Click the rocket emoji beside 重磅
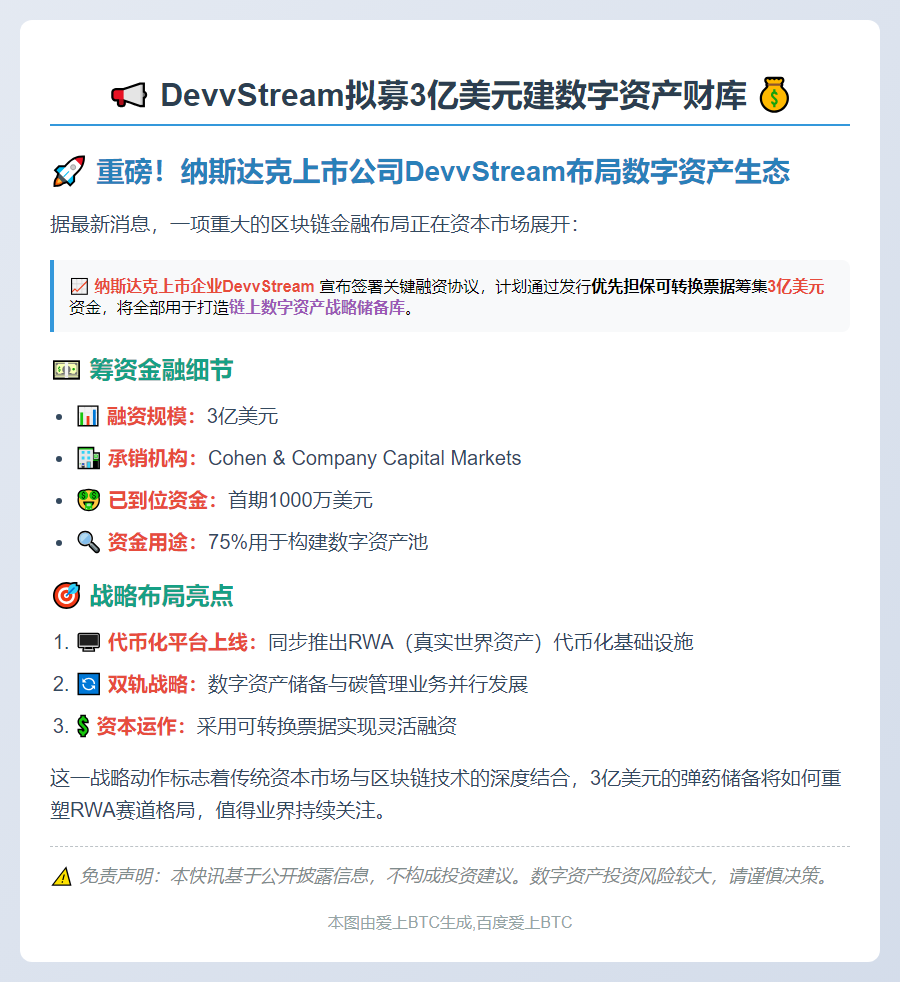This screenshot has height=982, width=900. pos(69,172)
